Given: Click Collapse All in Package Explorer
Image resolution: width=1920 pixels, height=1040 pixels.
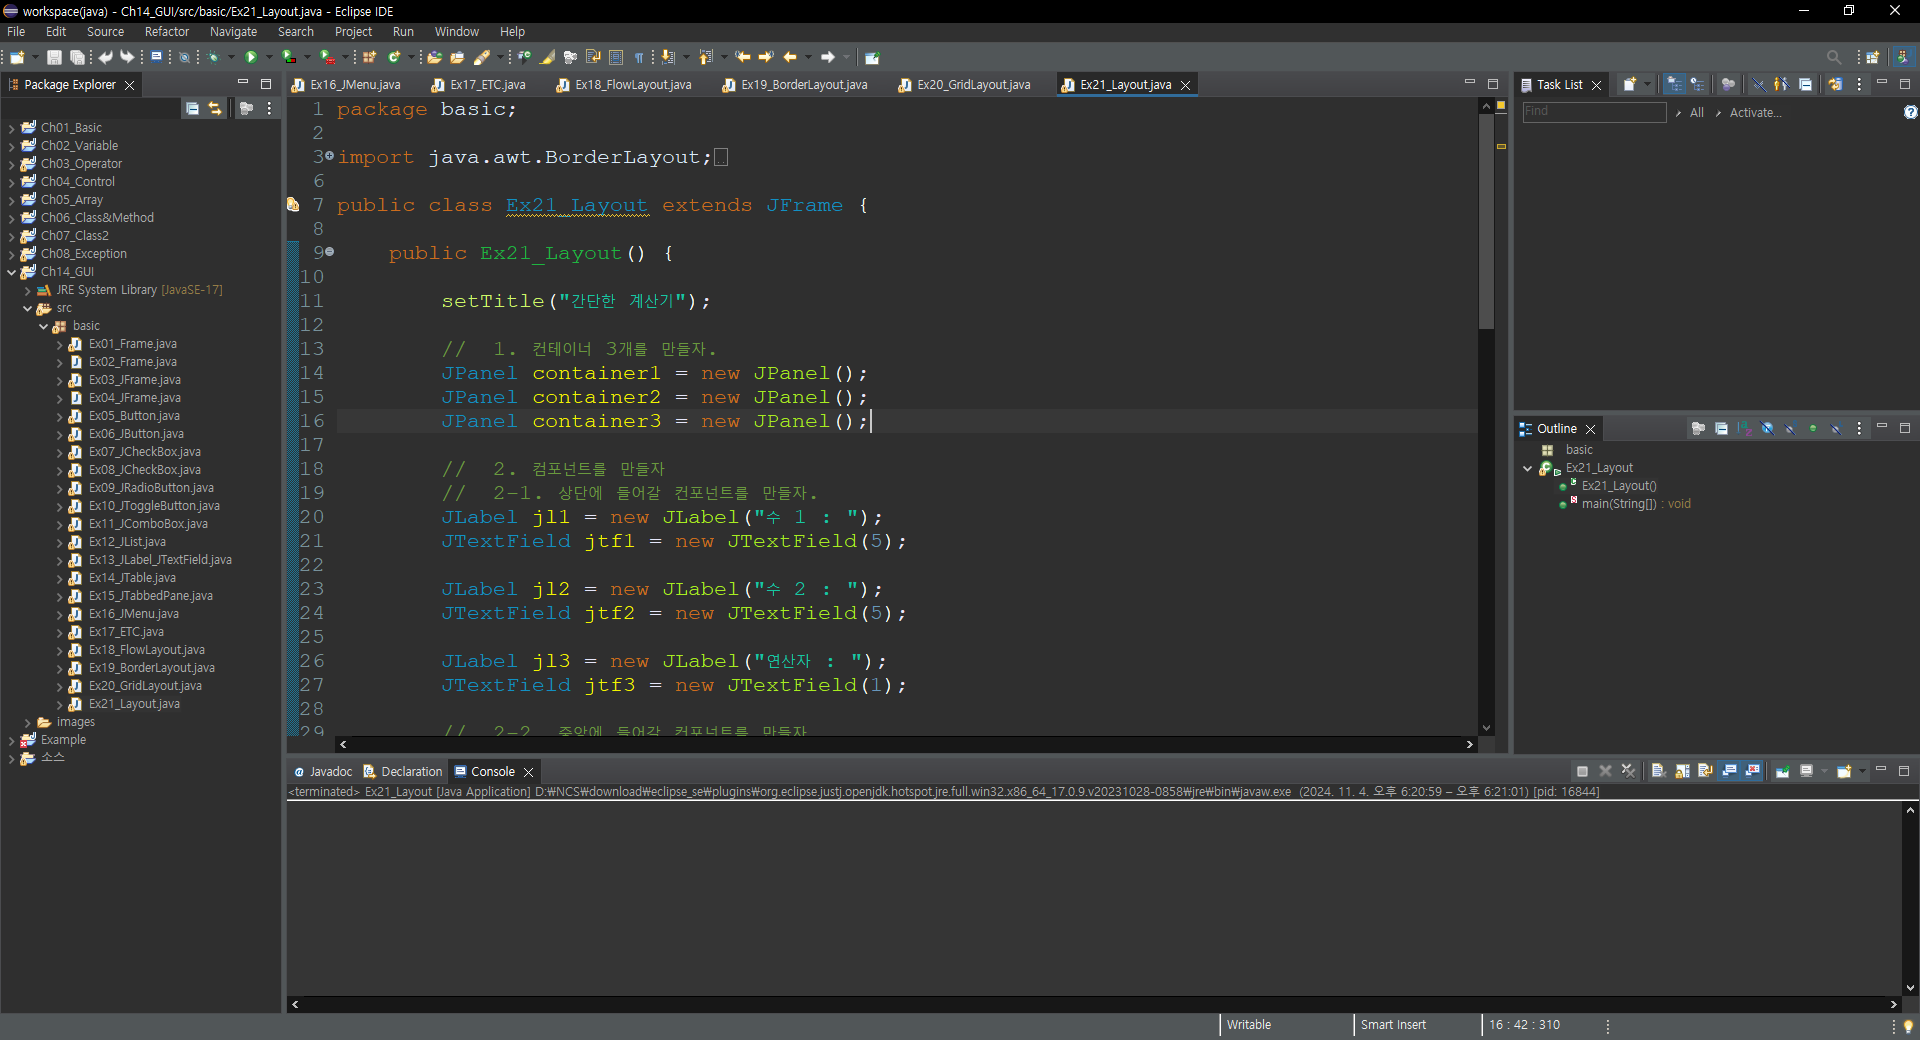Looking at the screenshot, I should tap(192, 109).
